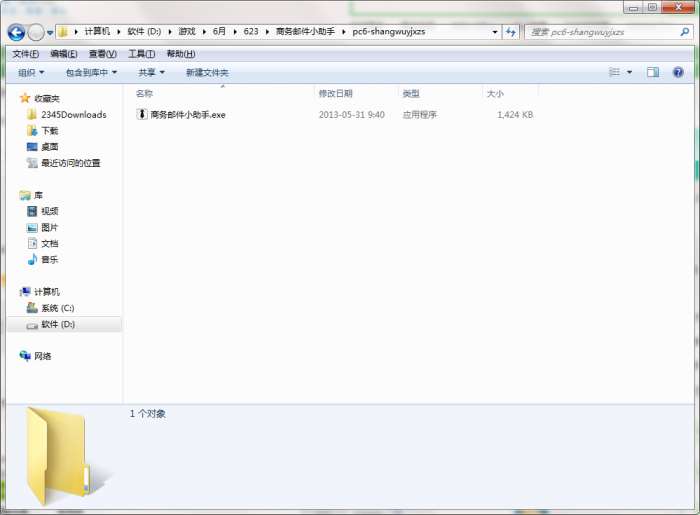Open 2345Downloads in favorites
The image size is (700, 515).
click(x=74, y=115)
